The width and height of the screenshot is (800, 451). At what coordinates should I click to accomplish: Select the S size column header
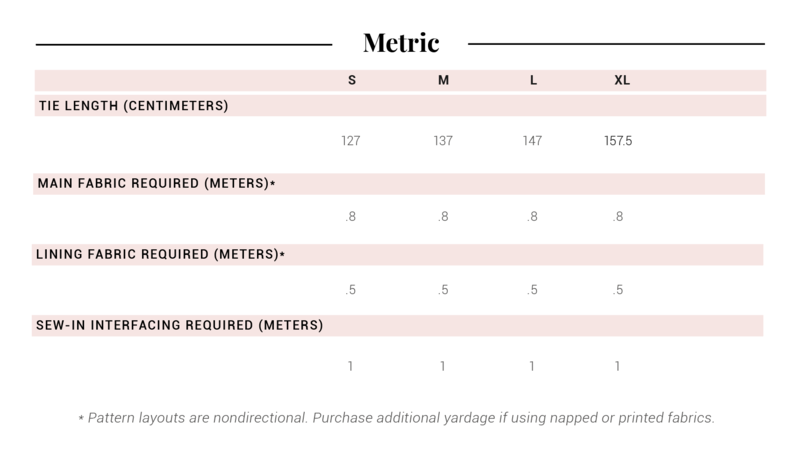tap(352, 80)
